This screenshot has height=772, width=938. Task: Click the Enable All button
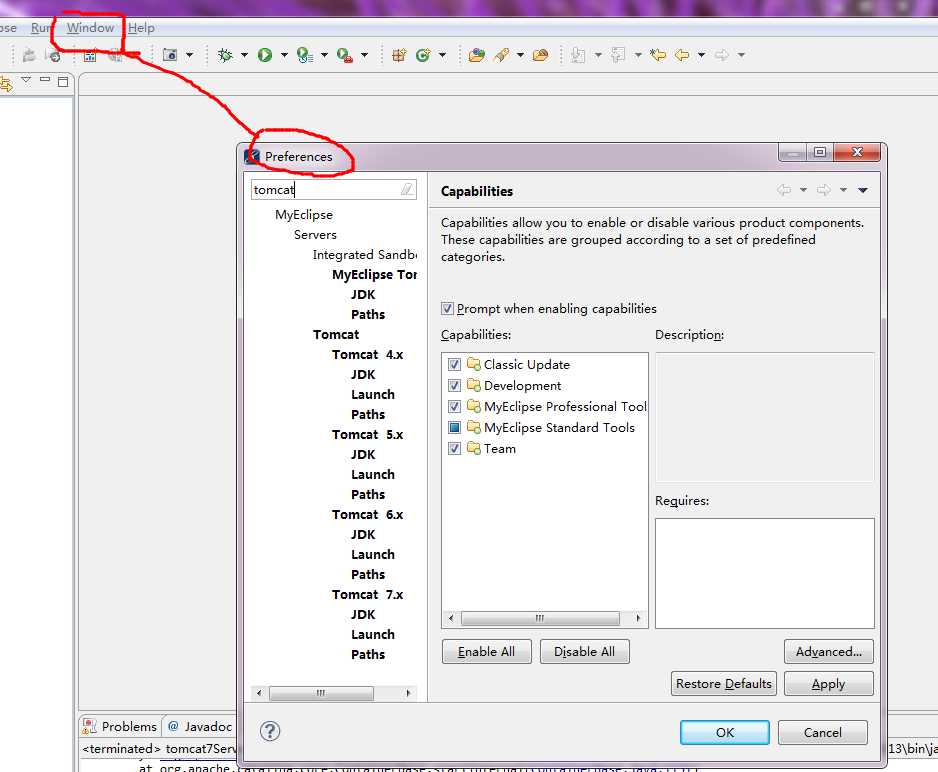(486, 652)
